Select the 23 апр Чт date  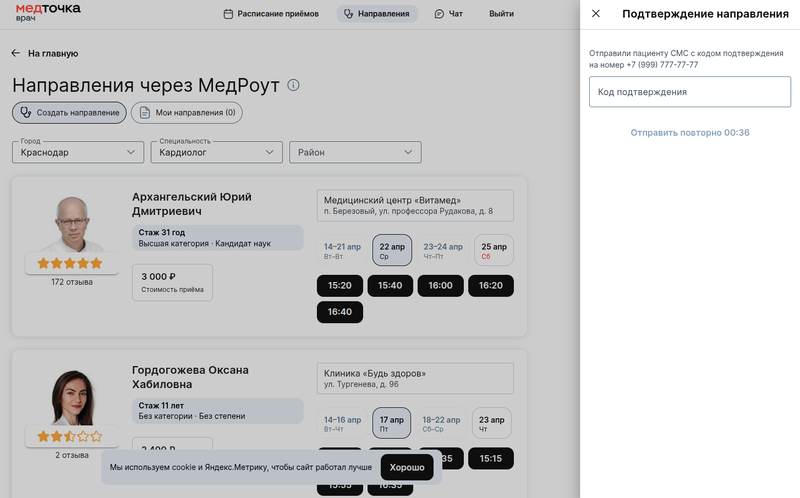(491, 423)
